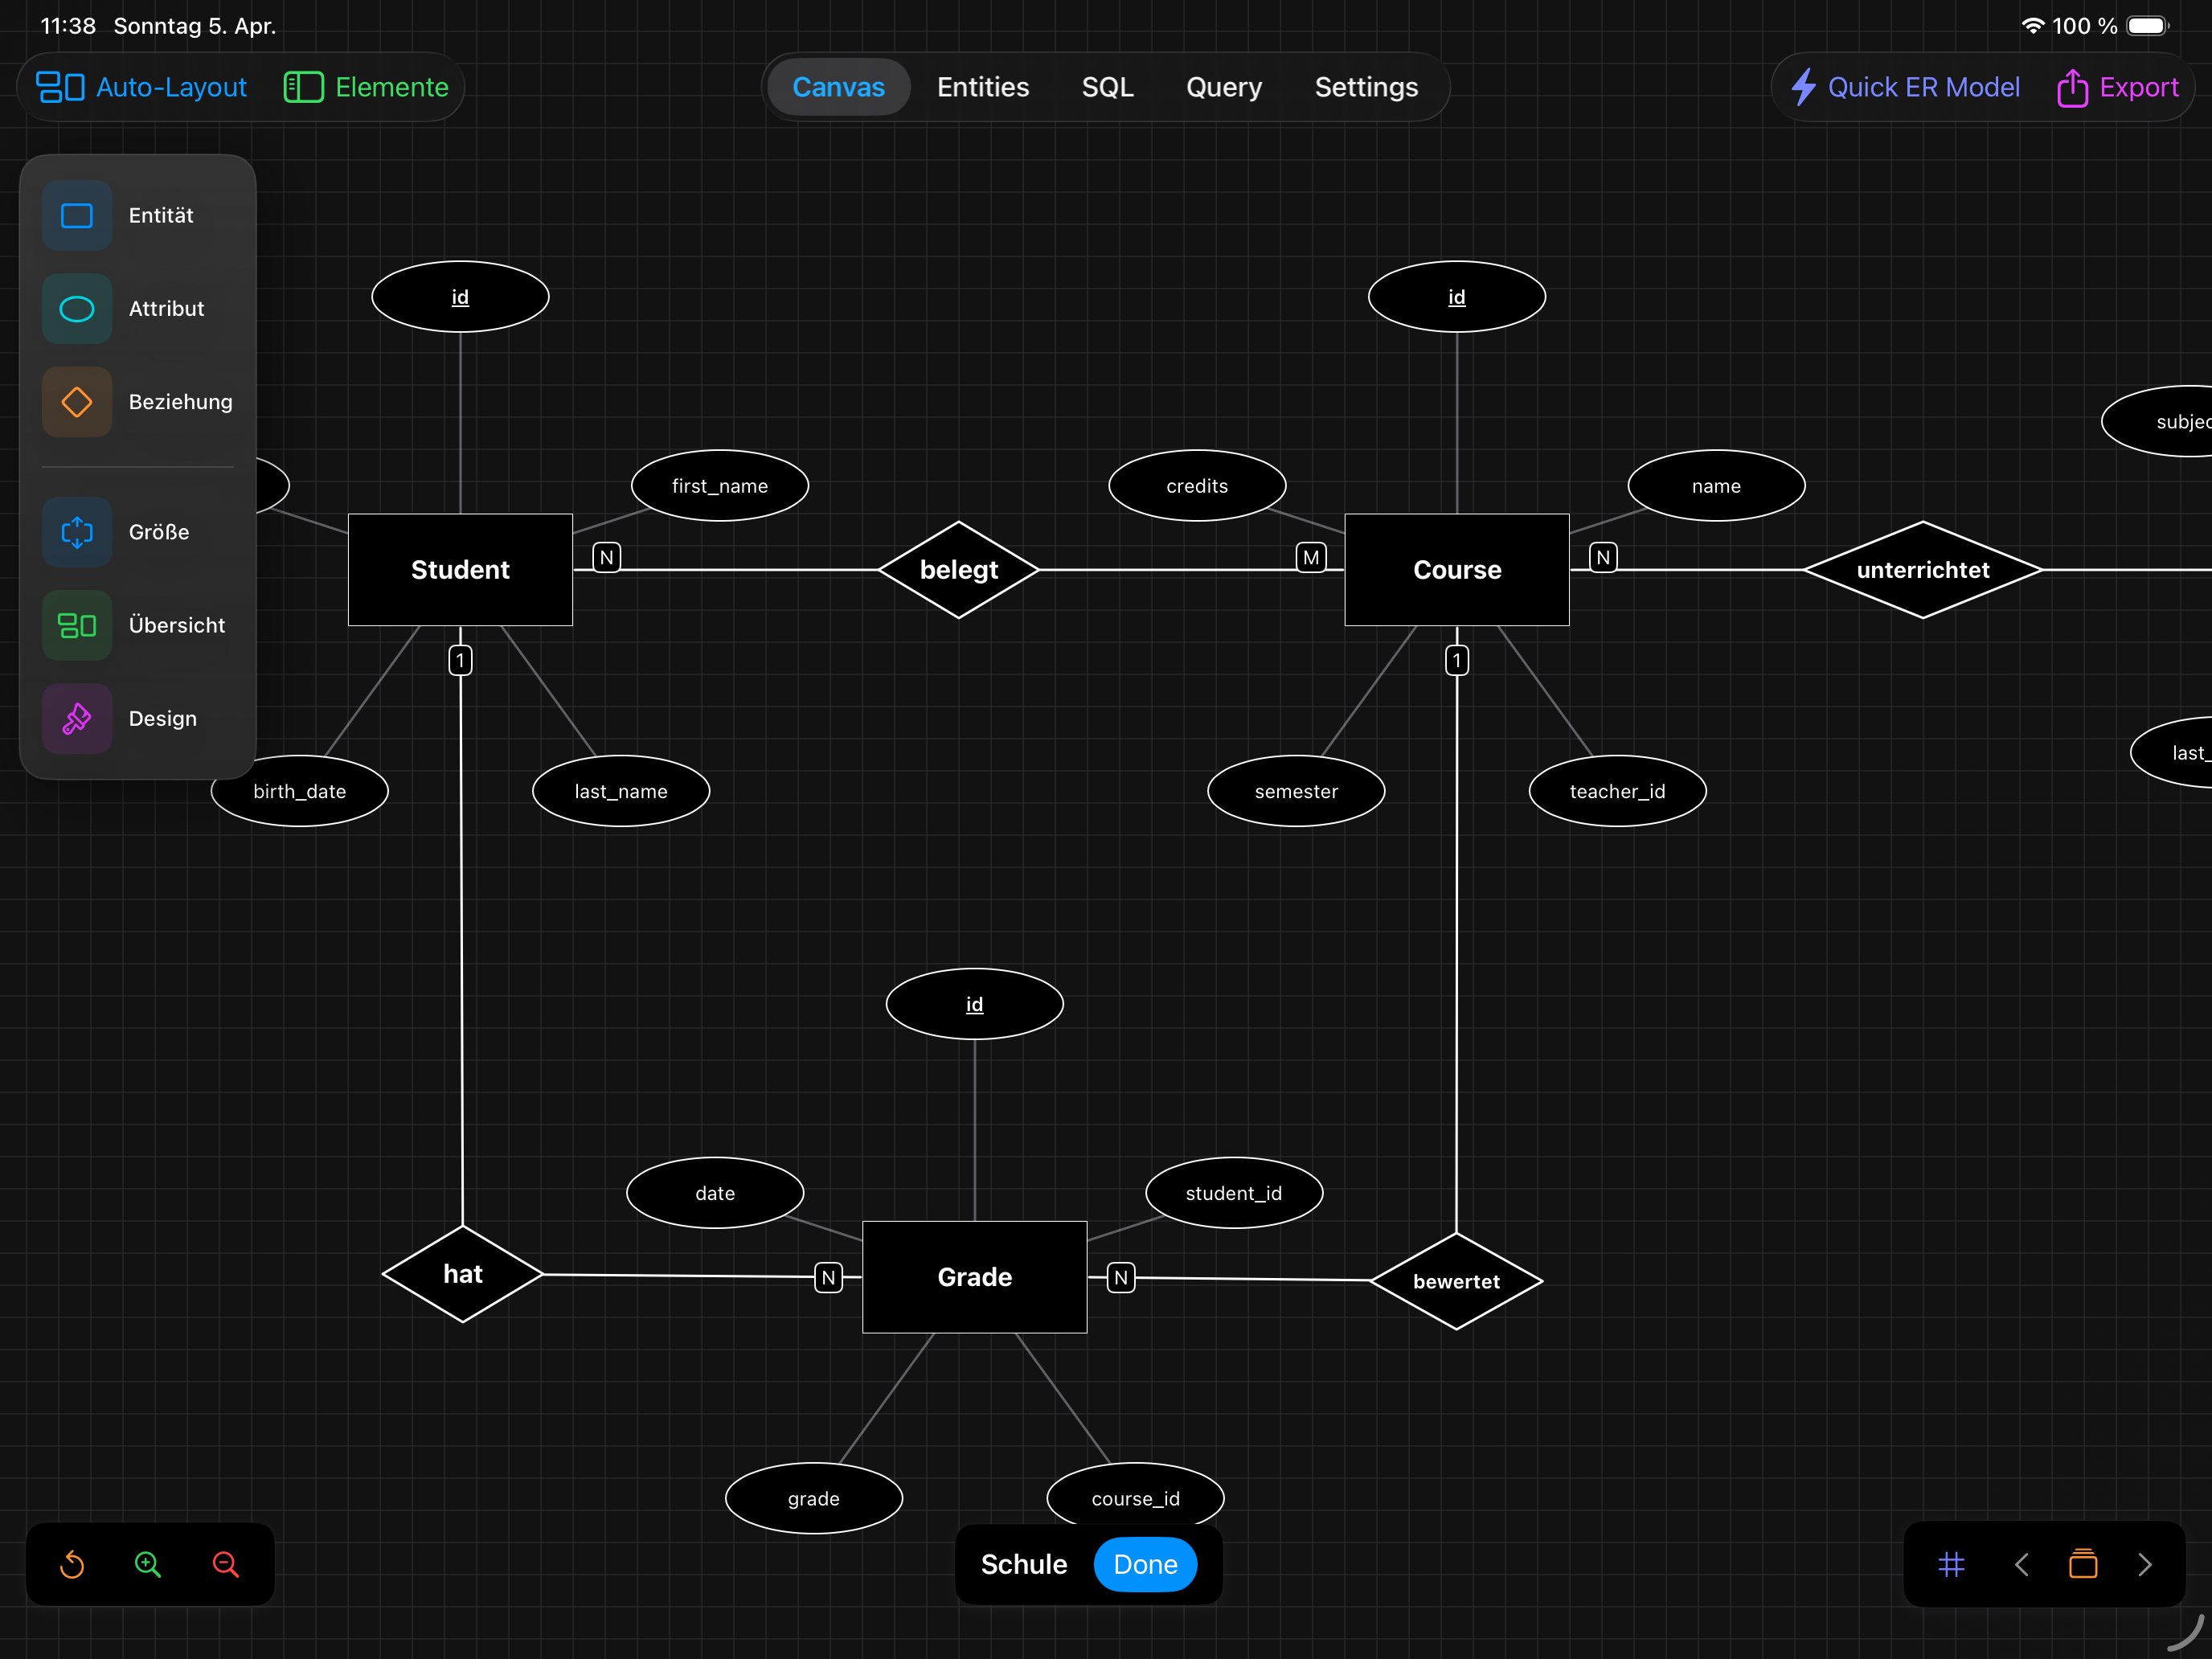Tap the M cardinality label near Course
The height and width of the screenshot is (1659, 2212).
1311,557
